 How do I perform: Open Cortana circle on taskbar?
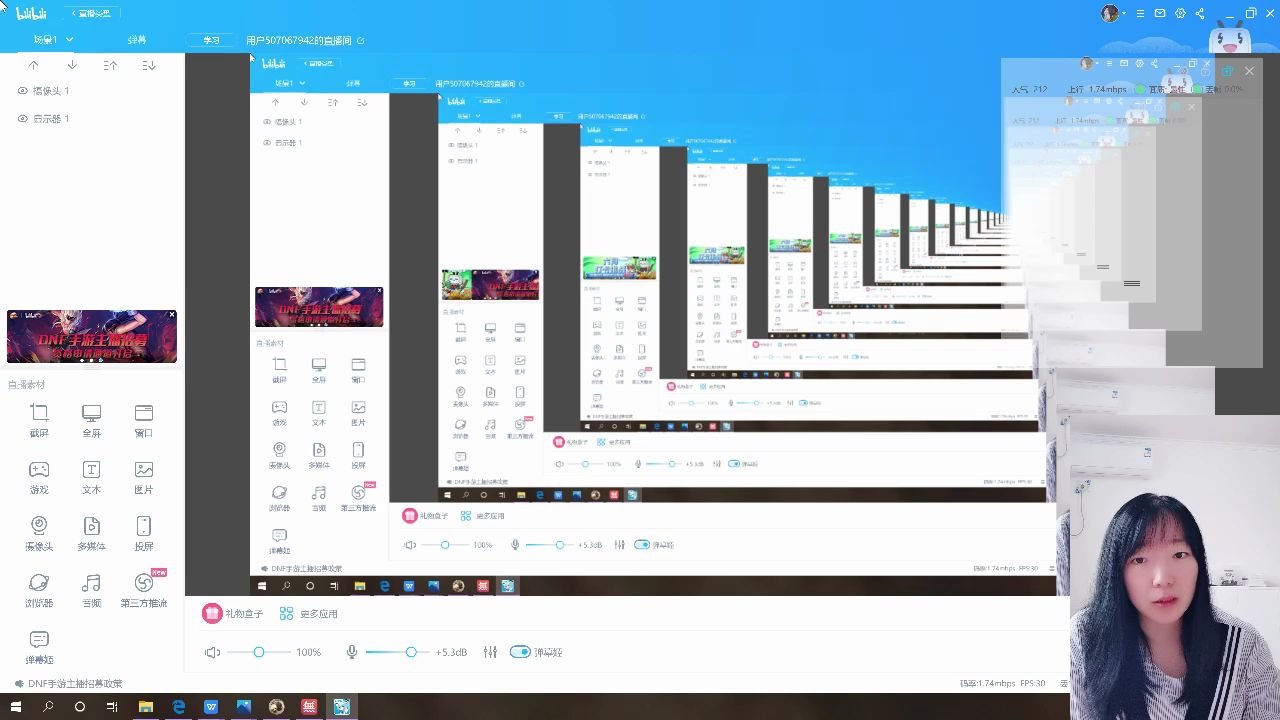pyautogui.click(x=79, y=707)
